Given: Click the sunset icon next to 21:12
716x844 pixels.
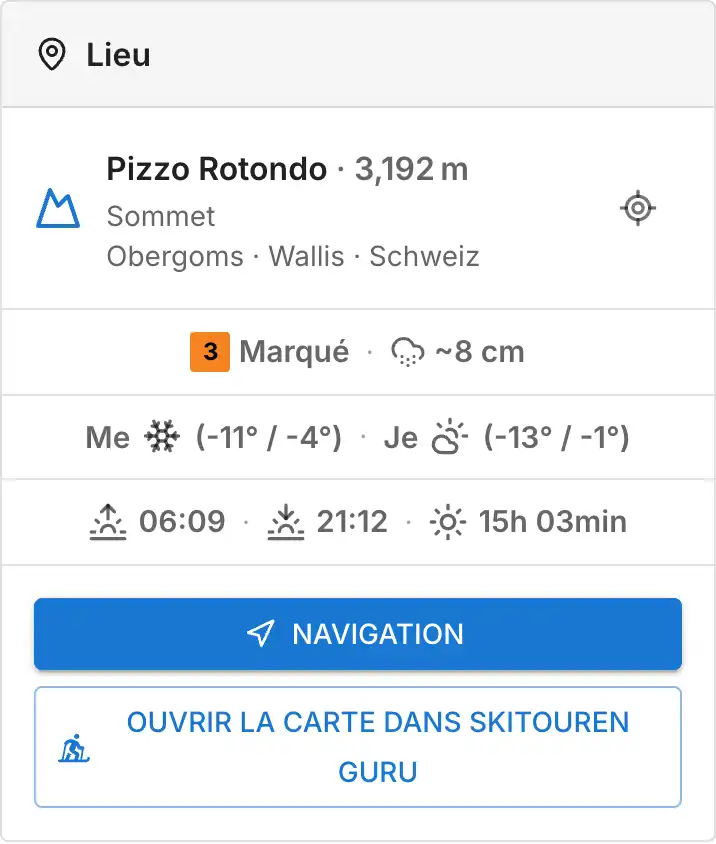Looking at the screenshot, I should coord(286,522).
